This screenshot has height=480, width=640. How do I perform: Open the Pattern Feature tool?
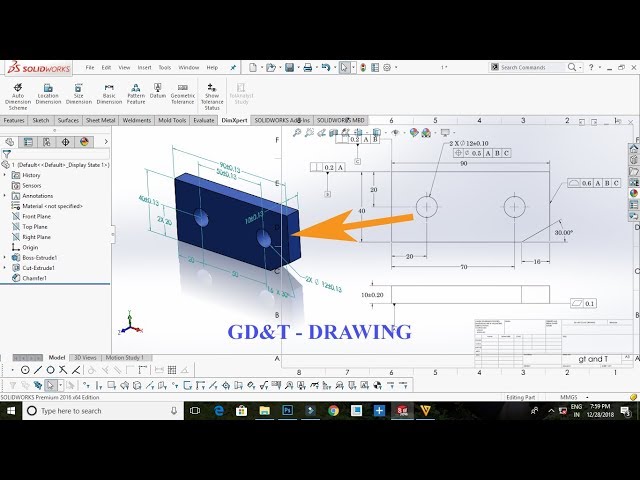tap(136, 93)
